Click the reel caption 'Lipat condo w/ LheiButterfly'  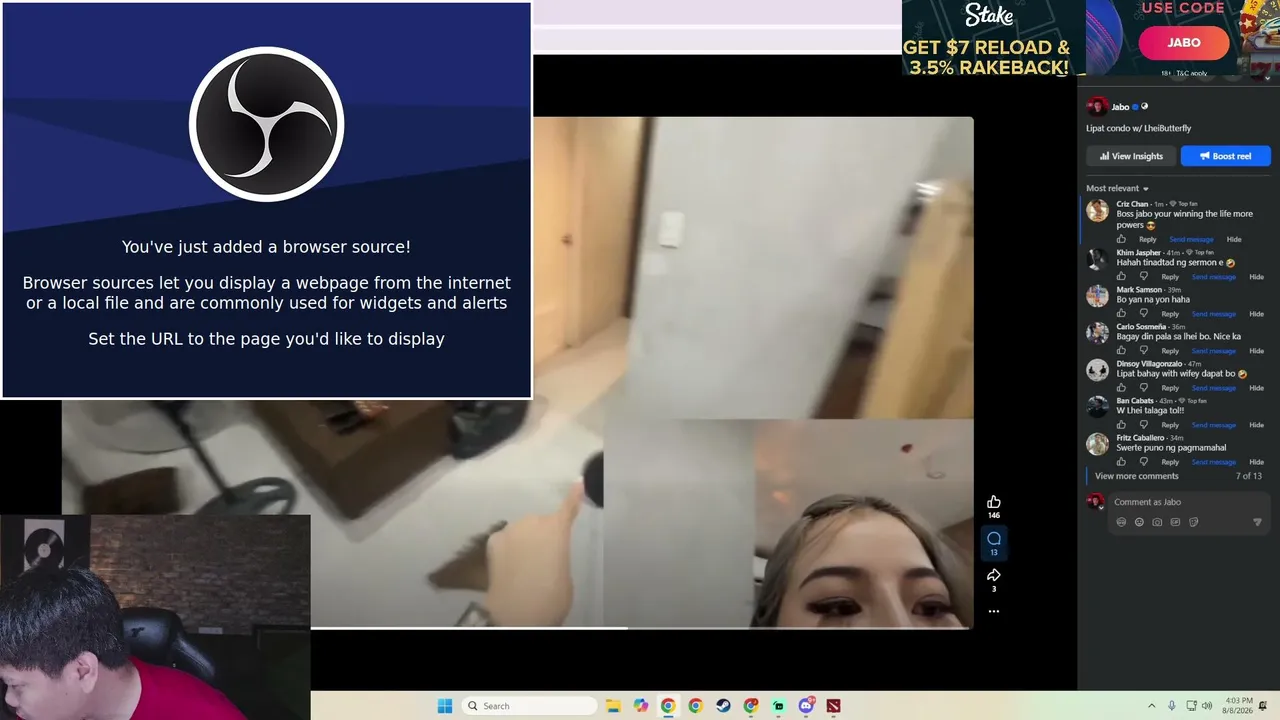coord(1139,128)
